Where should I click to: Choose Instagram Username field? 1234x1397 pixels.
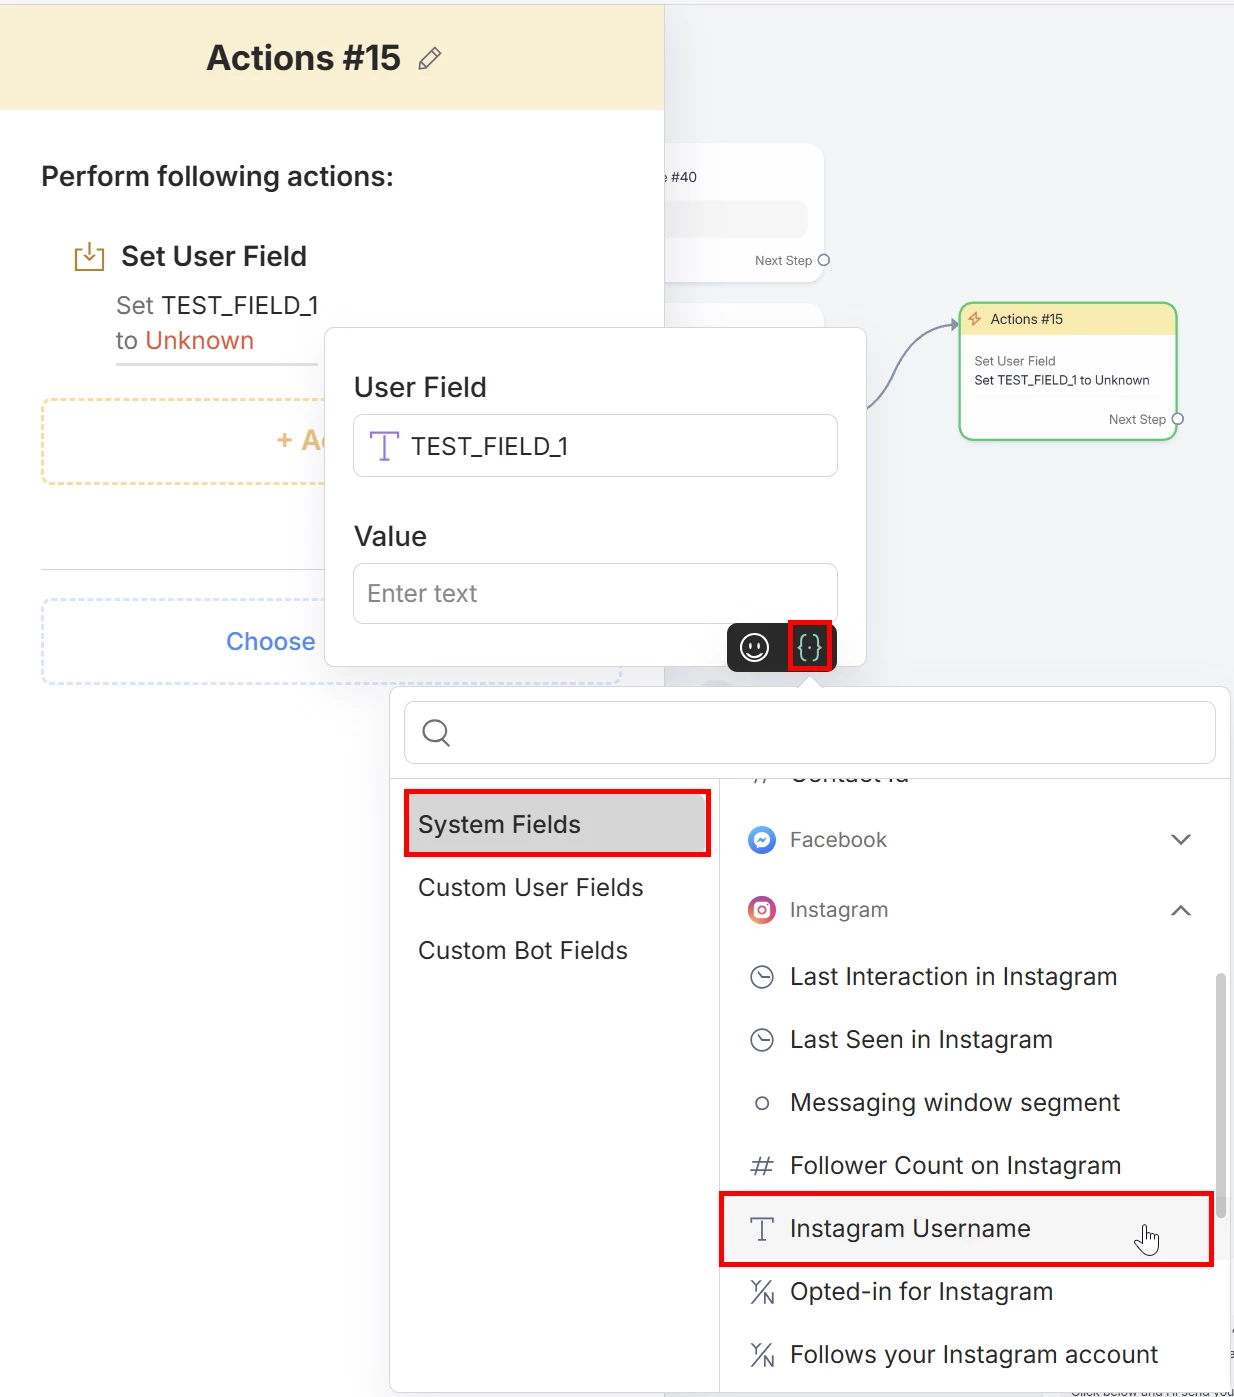coord(910,1229)
